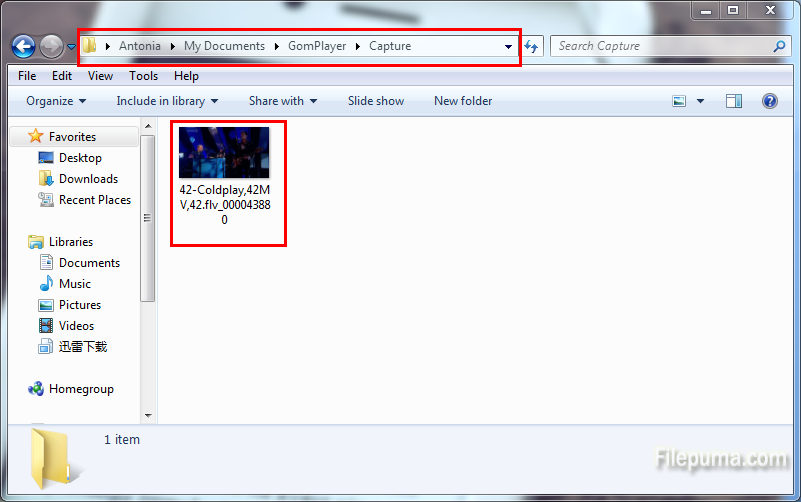801x502 pixels.
Task: Click the New folder button
Action: pyautogui.click(x=462, y=101)
